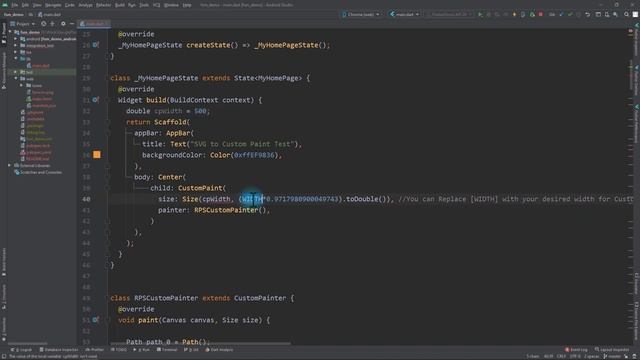640x360 pixels.
Task: Open the Event Log panel
Action: 576,350
